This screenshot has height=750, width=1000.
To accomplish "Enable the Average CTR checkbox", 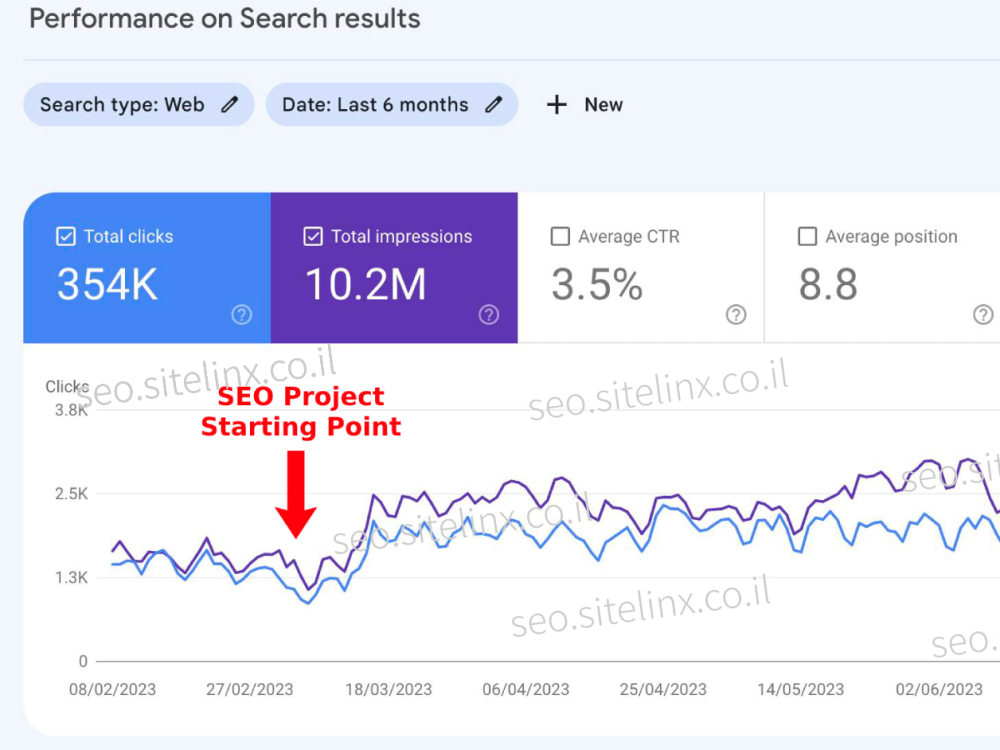I will coord(560,237).
